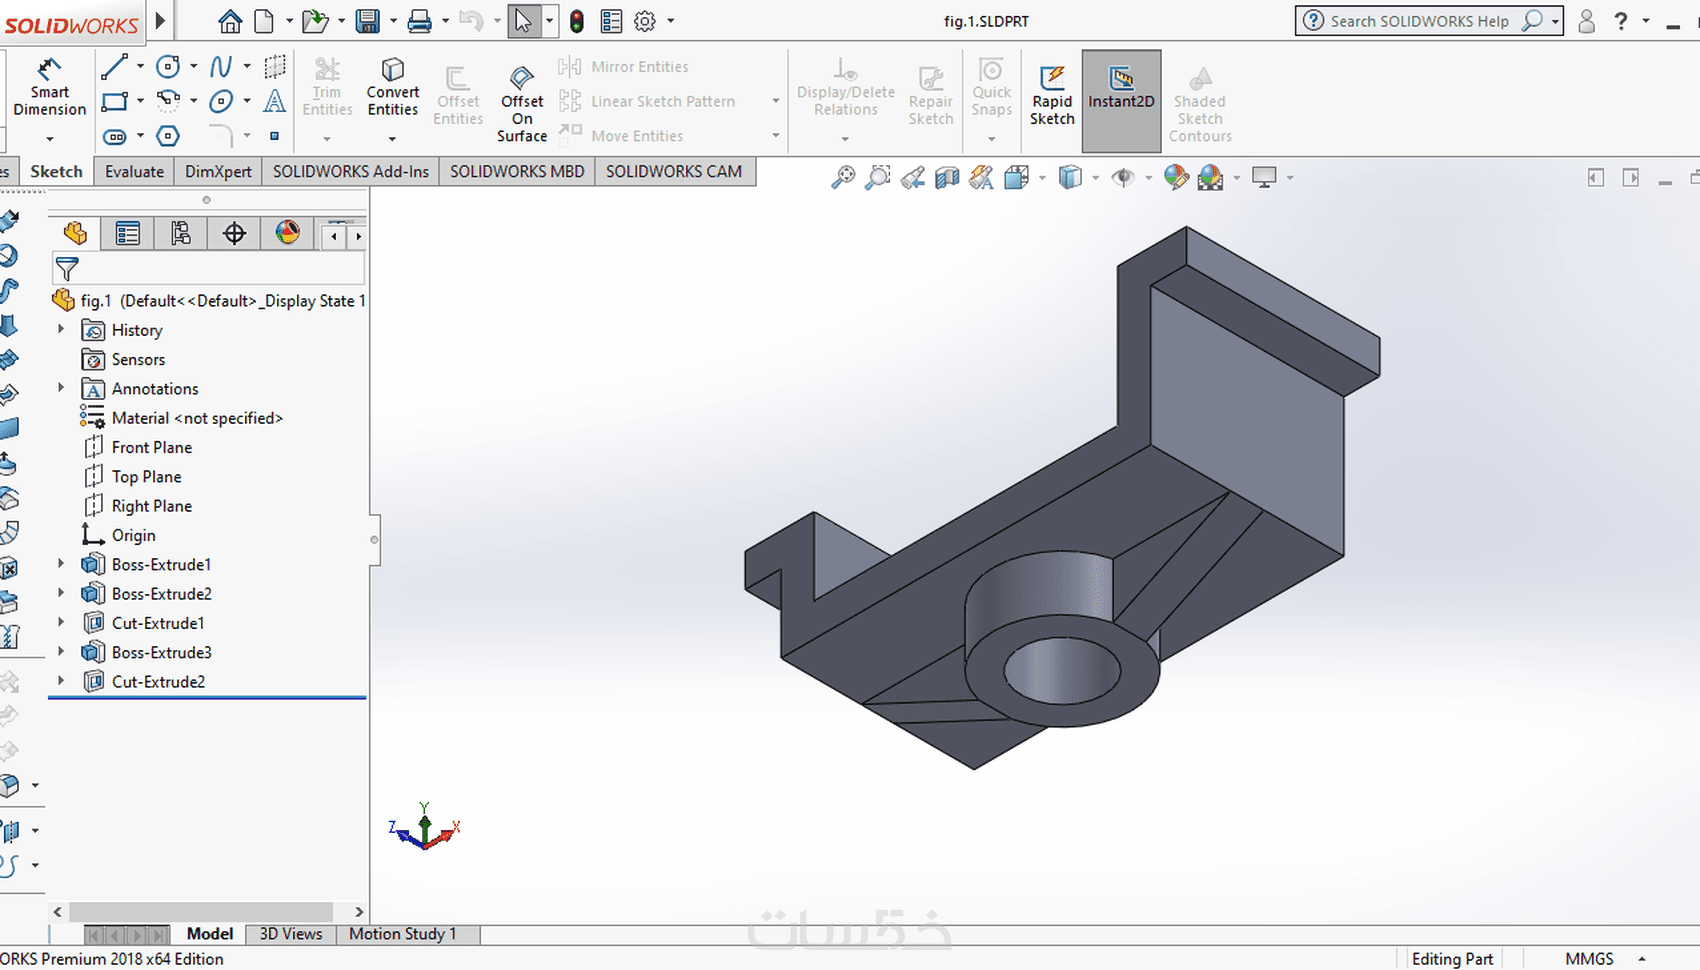Screen dimensions: 1700x970
Task: Click the Print icon
Action: [x=419, y=21]
